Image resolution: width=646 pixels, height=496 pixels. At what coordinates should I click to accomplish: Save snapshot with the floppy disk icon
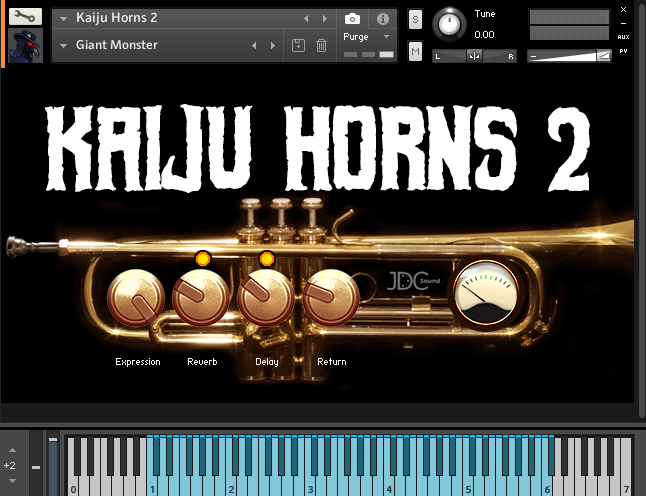coord(298,45)
